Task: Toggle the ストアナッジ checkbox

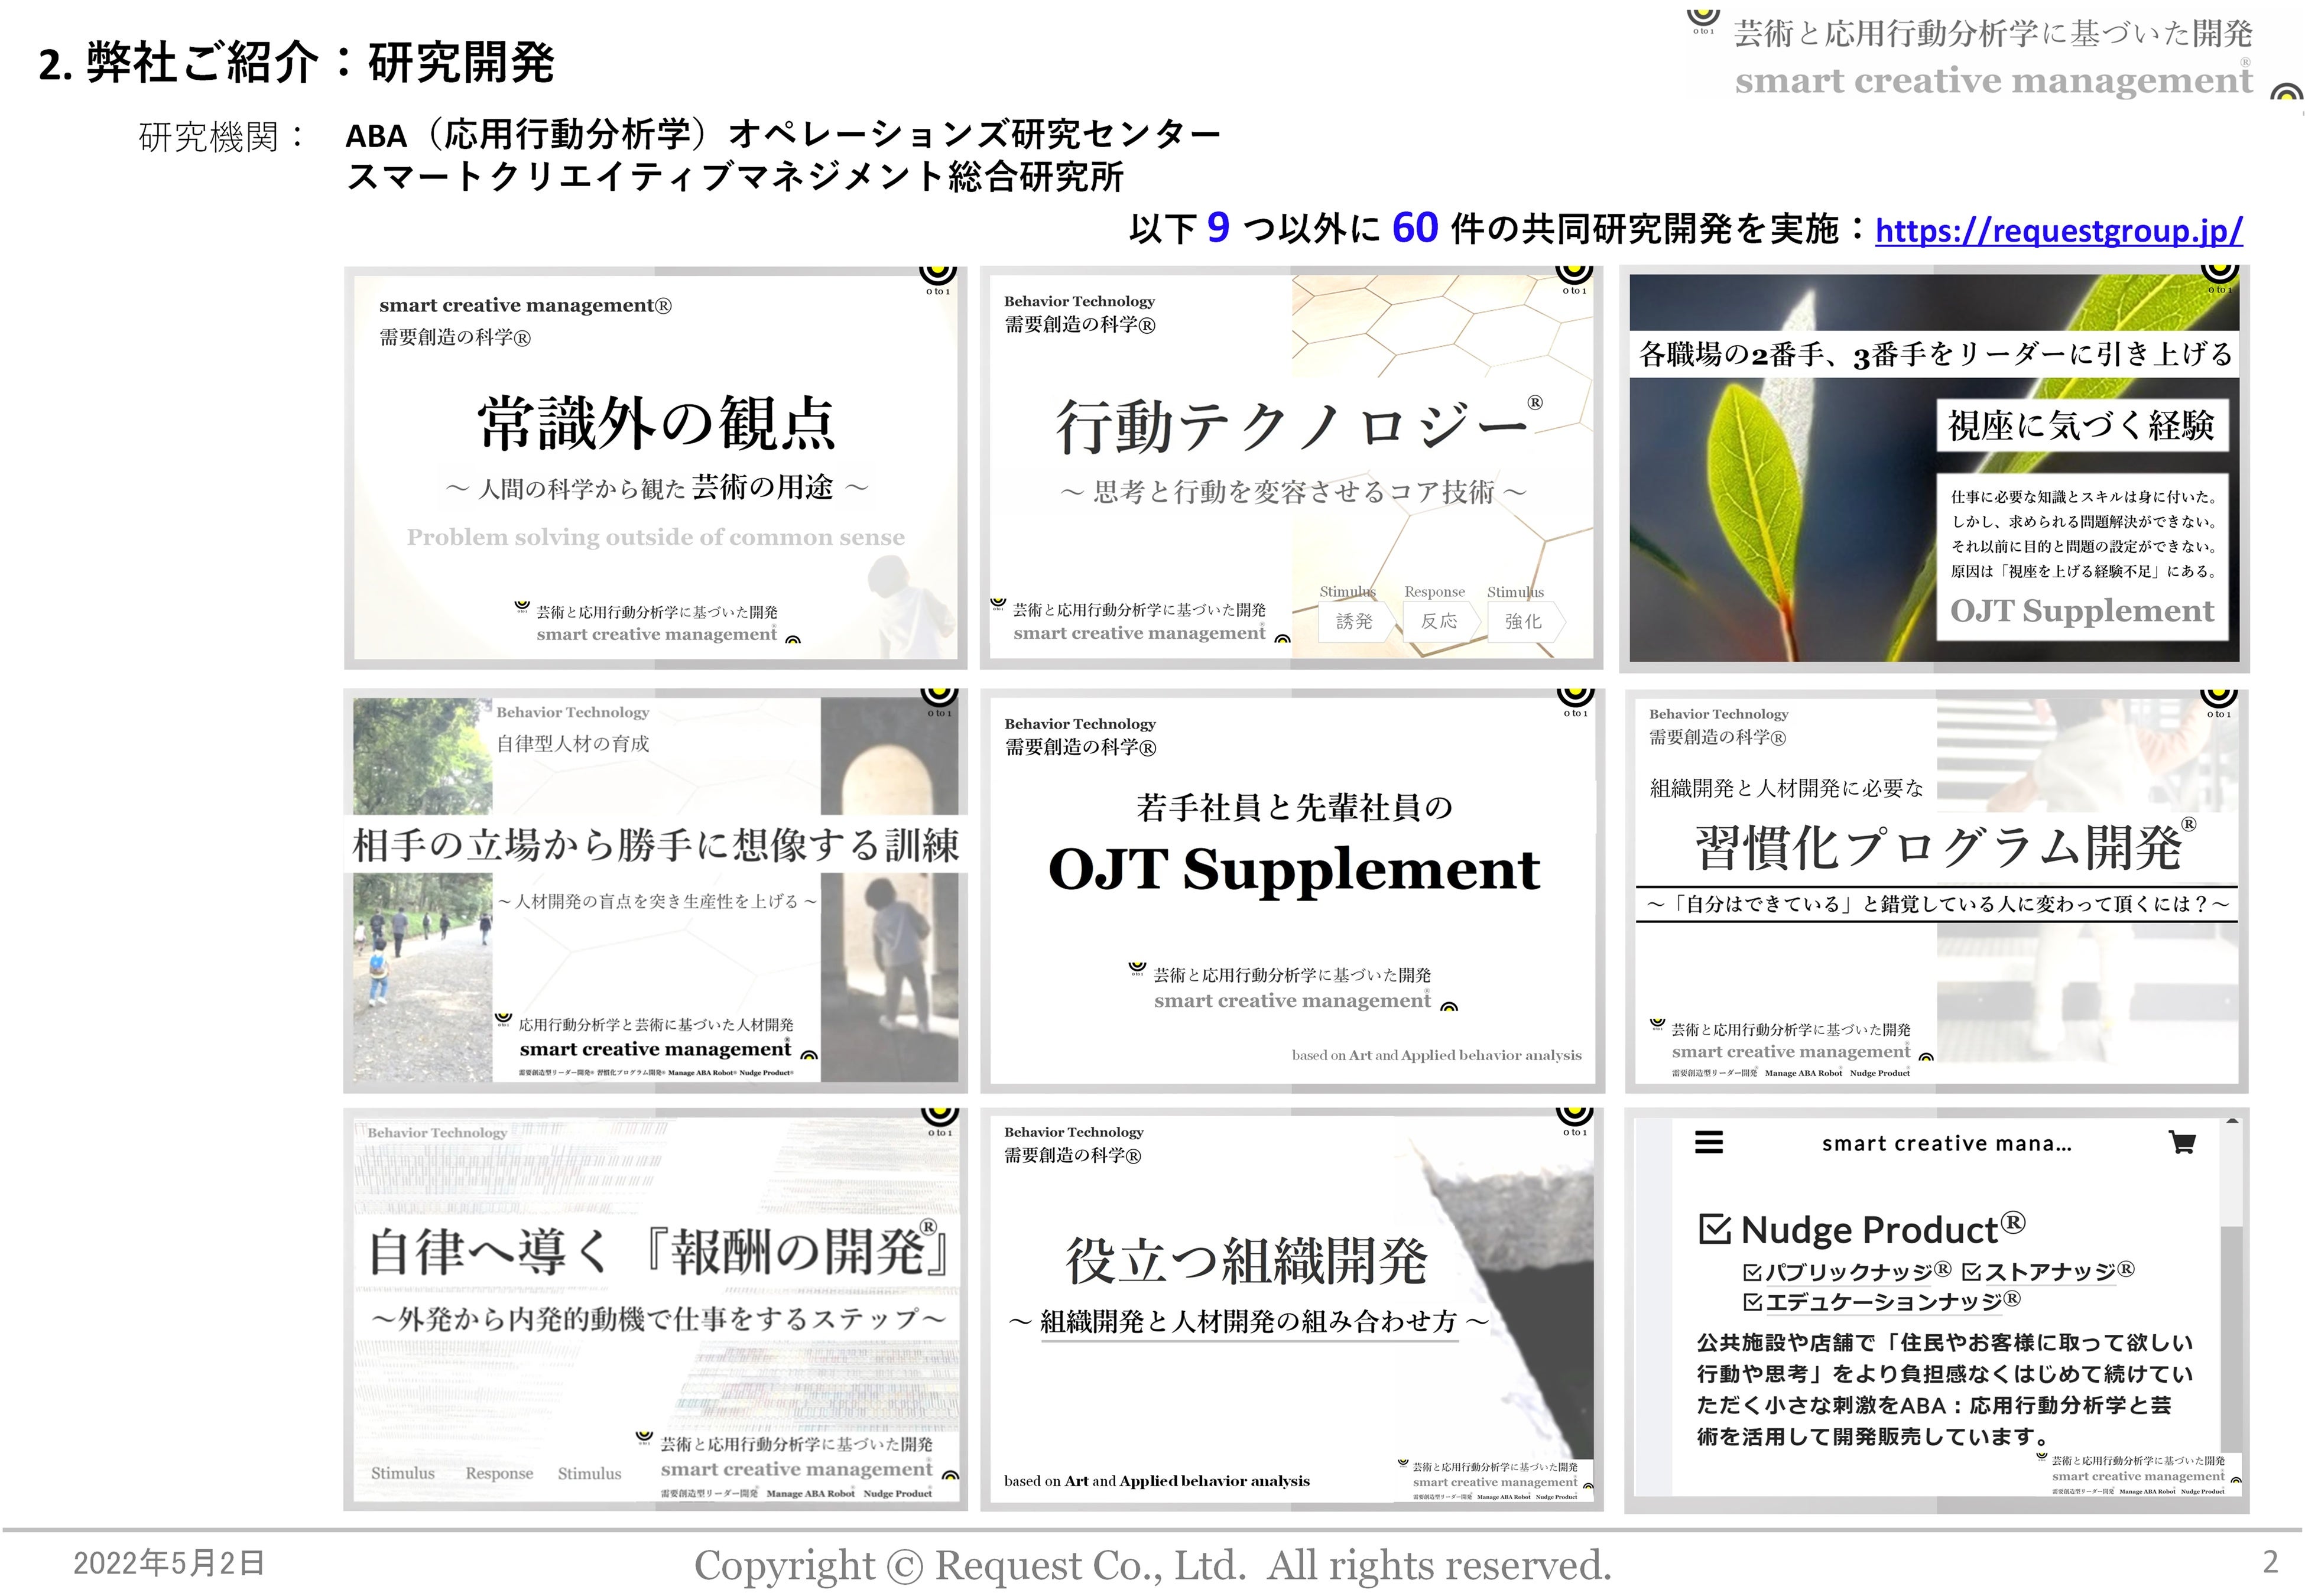Action: click(1971, 1272)
